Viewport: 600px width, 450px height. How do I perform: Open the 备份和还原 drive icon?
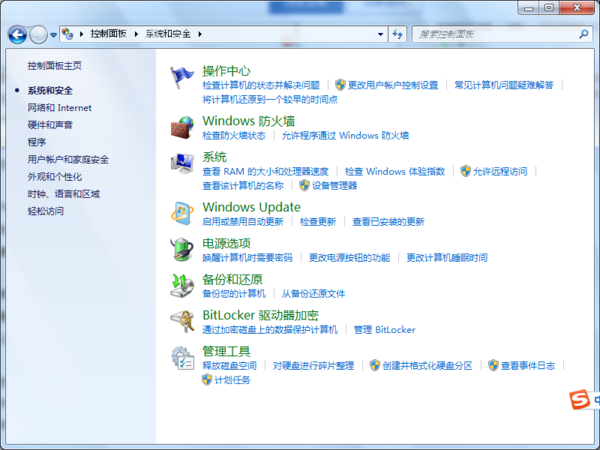click(x=182, y=285)
